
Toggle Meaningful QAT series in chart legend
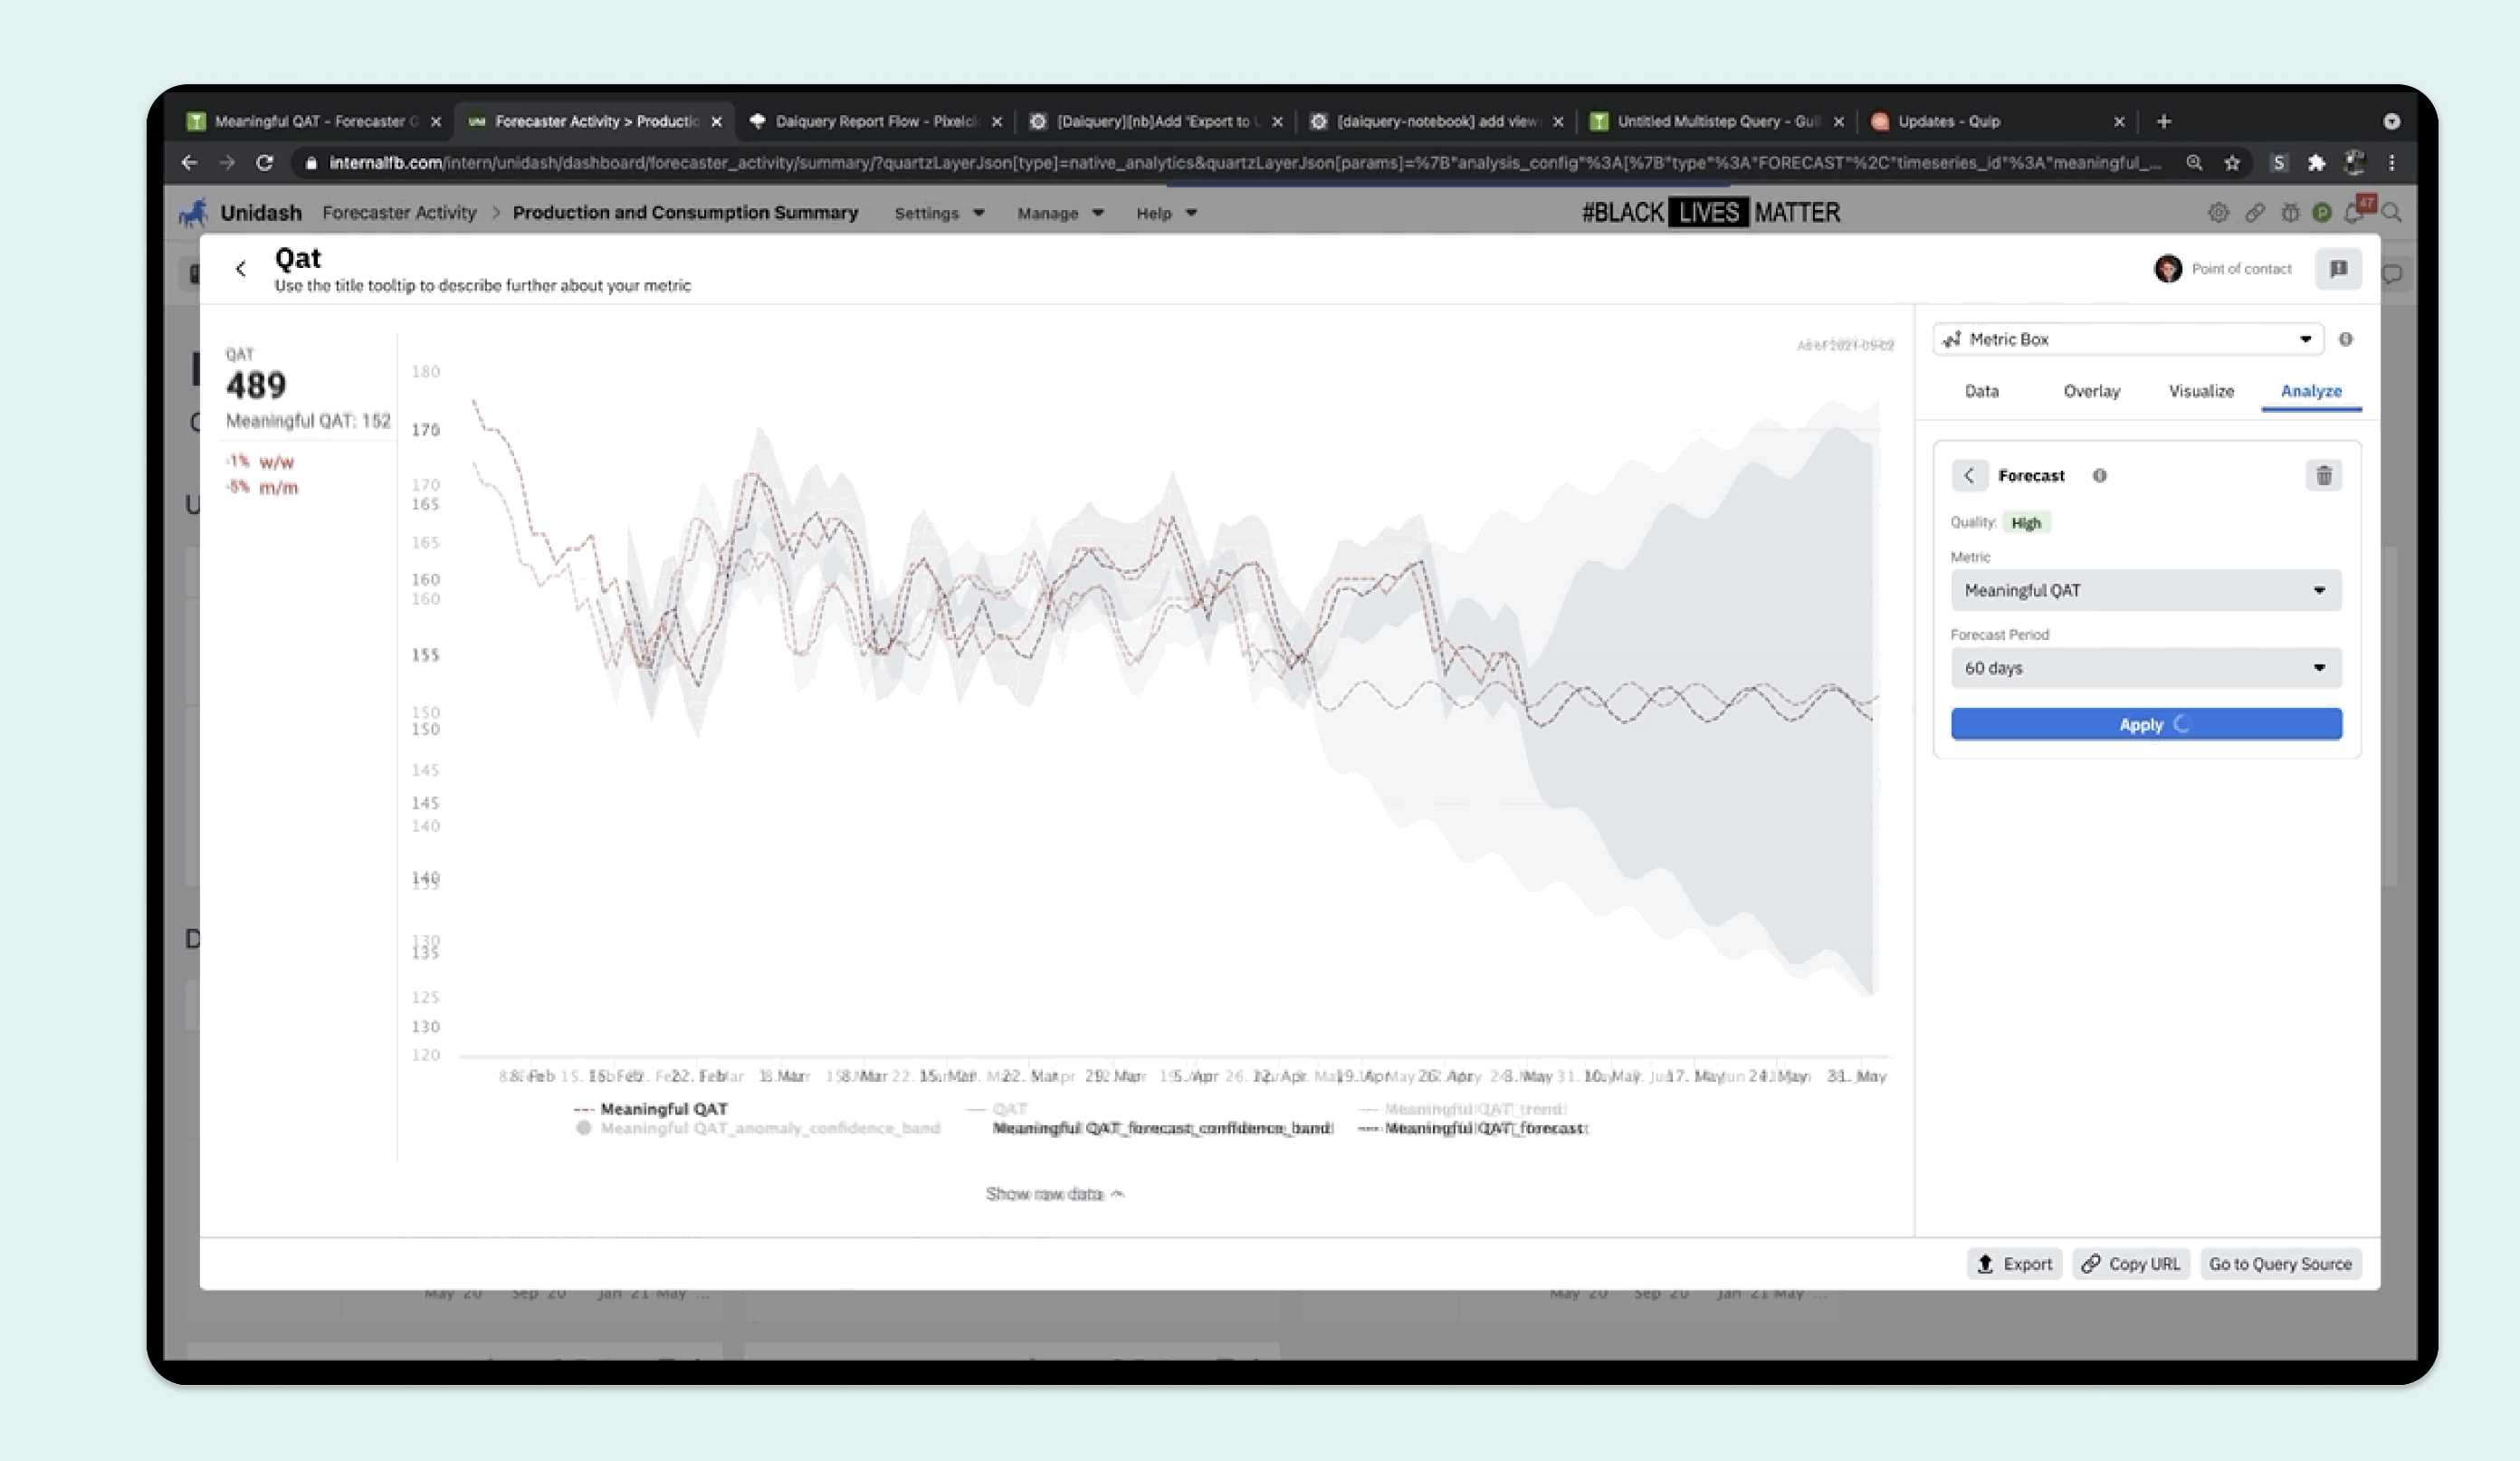click(663, 1108)
